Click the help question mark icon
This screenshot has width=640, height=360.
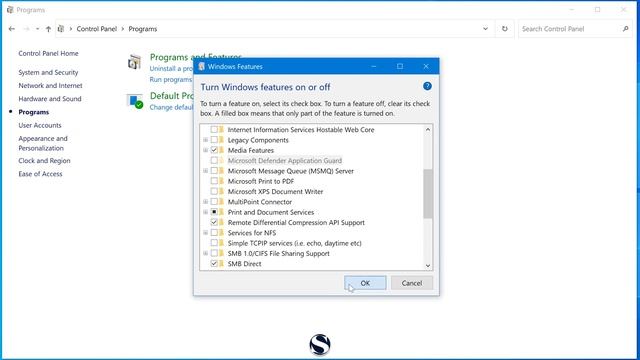[427, 86]
